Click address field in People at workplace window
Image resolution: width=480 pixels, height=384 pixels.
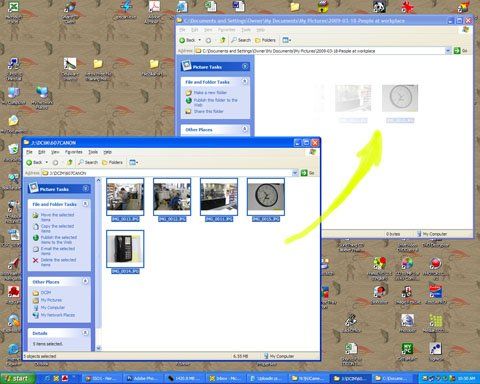pos(323,51)
